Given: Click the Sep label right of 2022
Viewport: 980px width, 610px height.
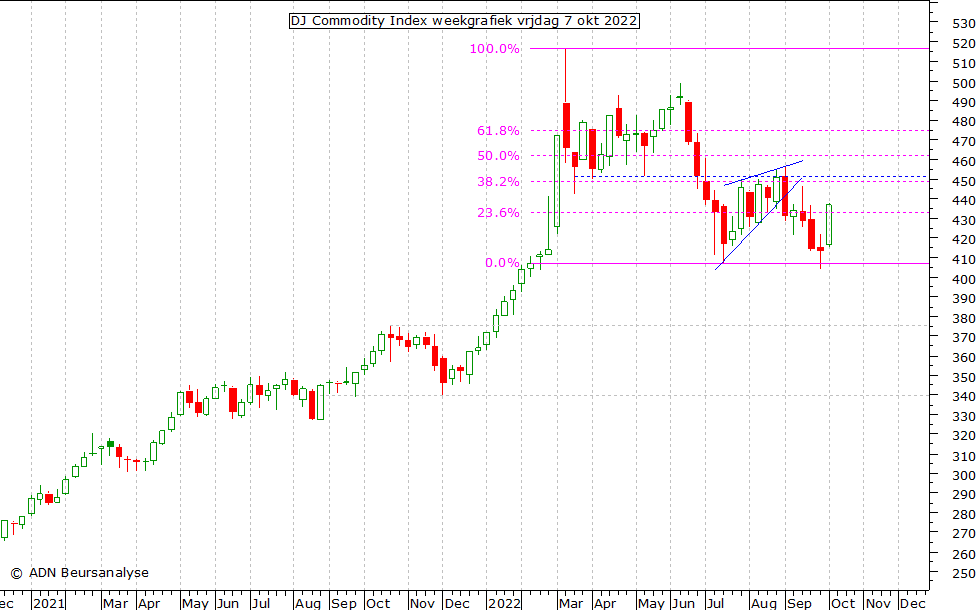Looking at the screenshot, I should click(799, 603).
